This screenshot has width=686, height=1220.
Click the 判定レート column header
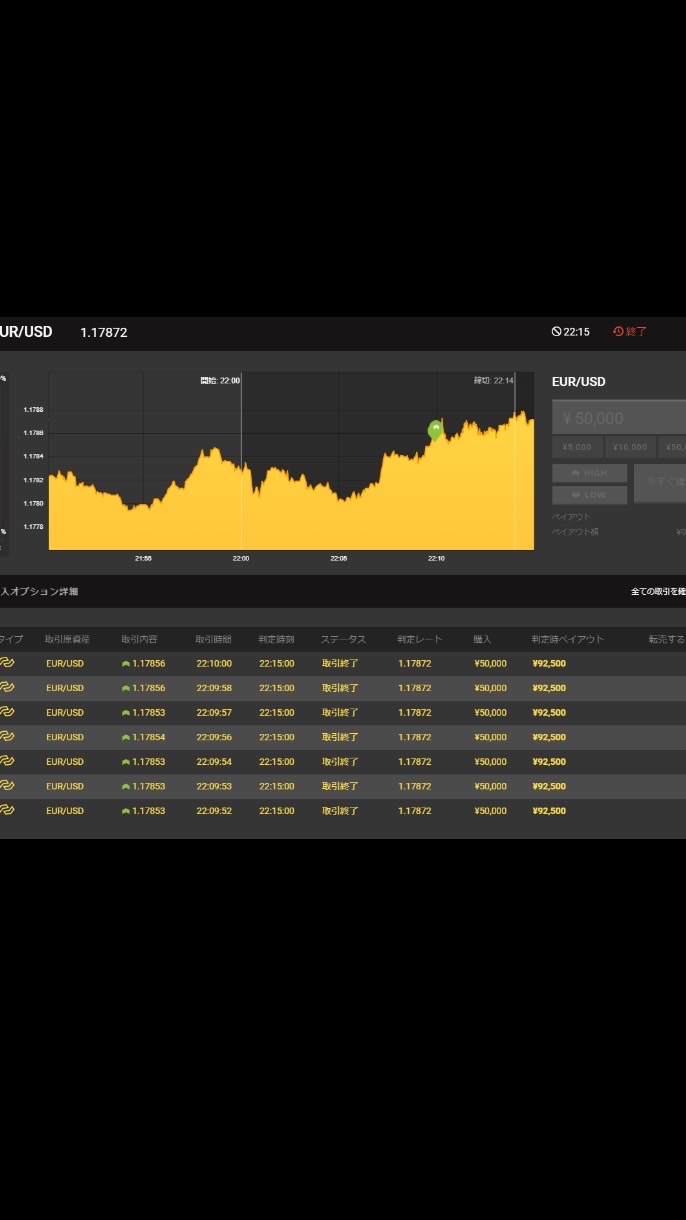tap(419, 639)
